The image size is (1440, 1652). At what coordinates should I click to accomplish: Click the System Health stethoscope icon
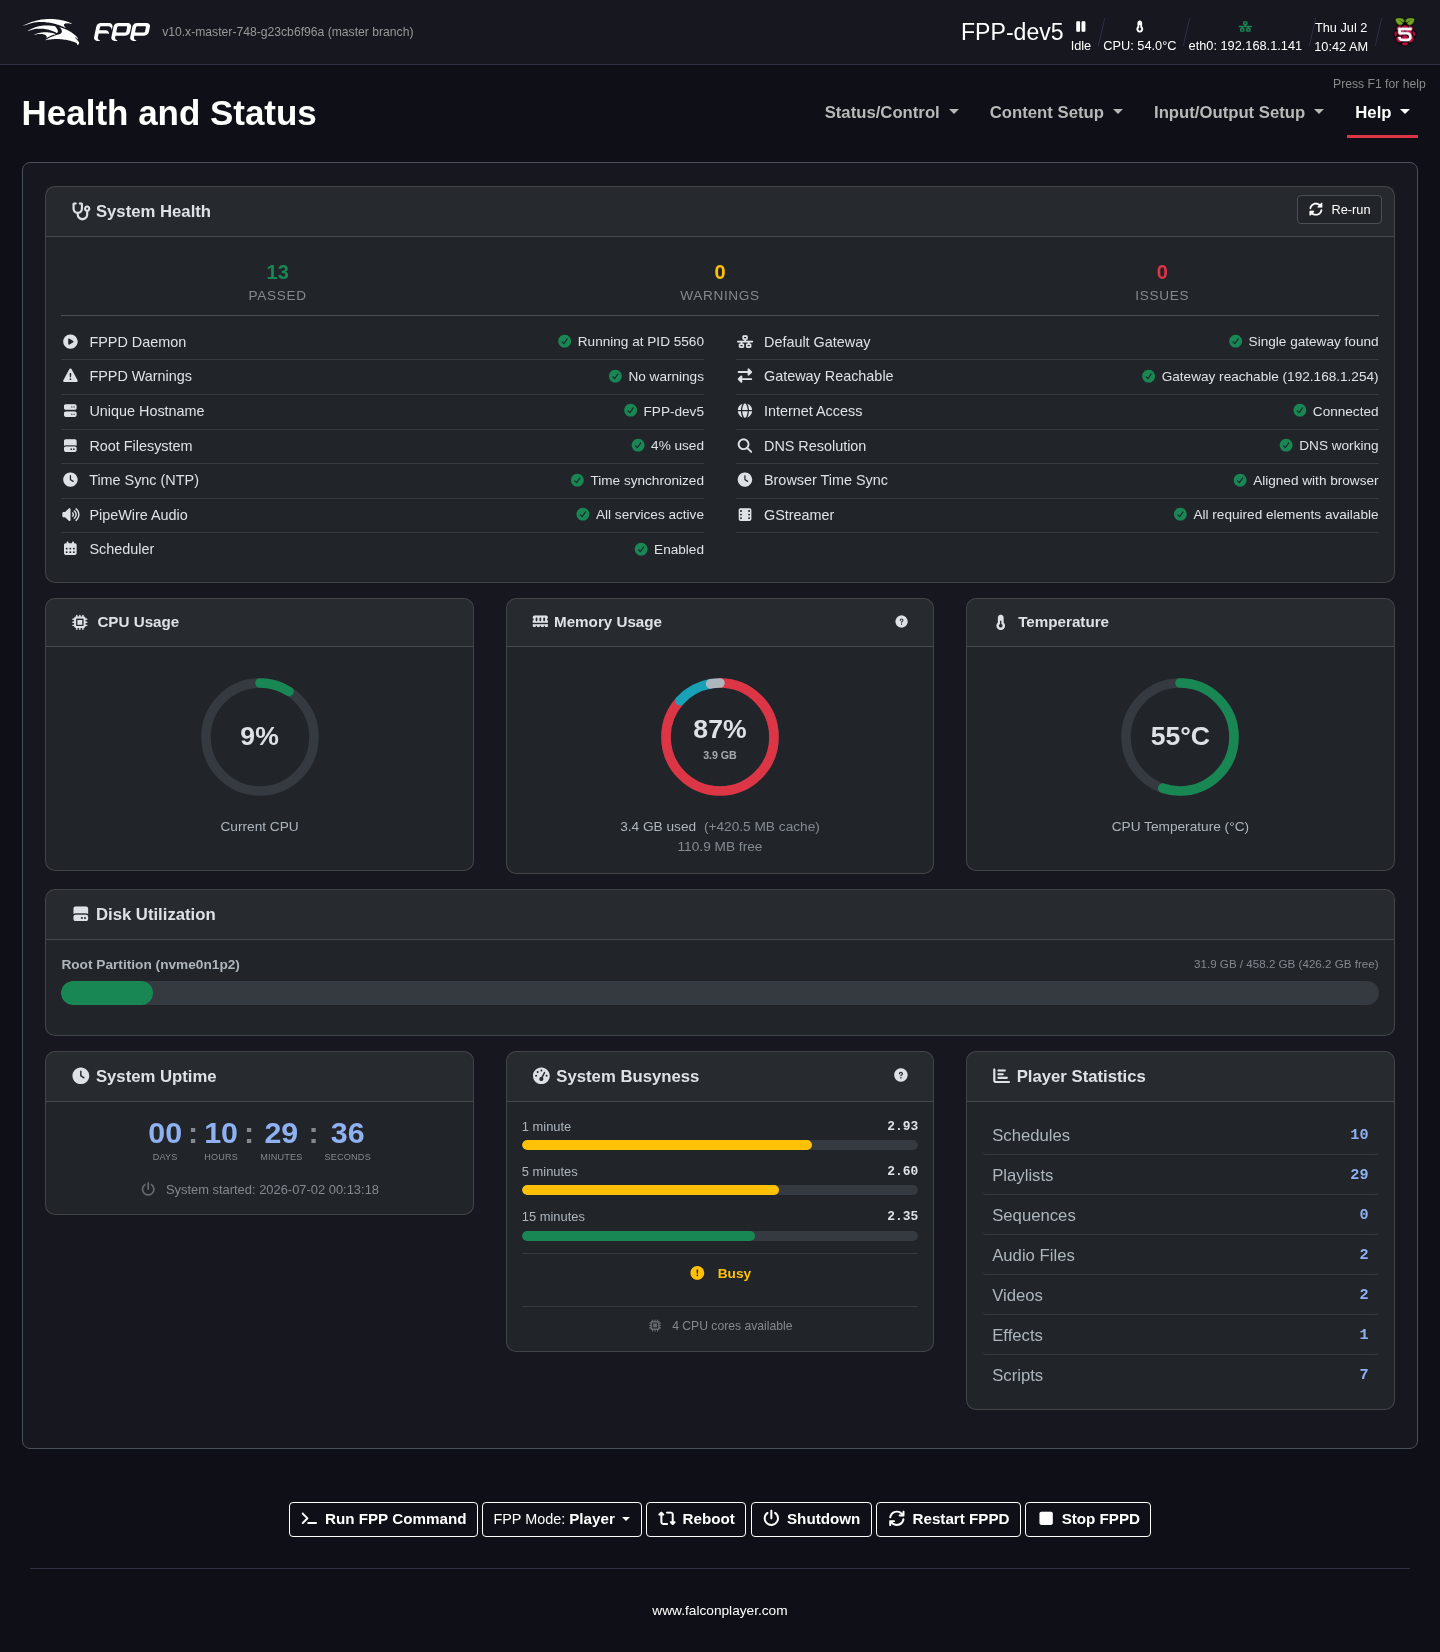pyautogui.click(x=81, y=211)
